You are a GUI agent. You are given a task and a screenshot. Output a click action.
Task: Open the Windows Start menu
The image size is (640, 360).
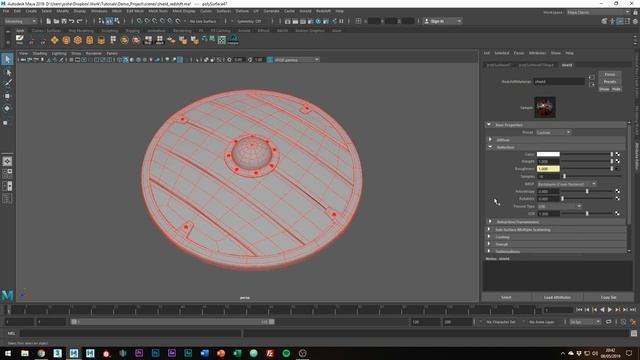[8, 353]
